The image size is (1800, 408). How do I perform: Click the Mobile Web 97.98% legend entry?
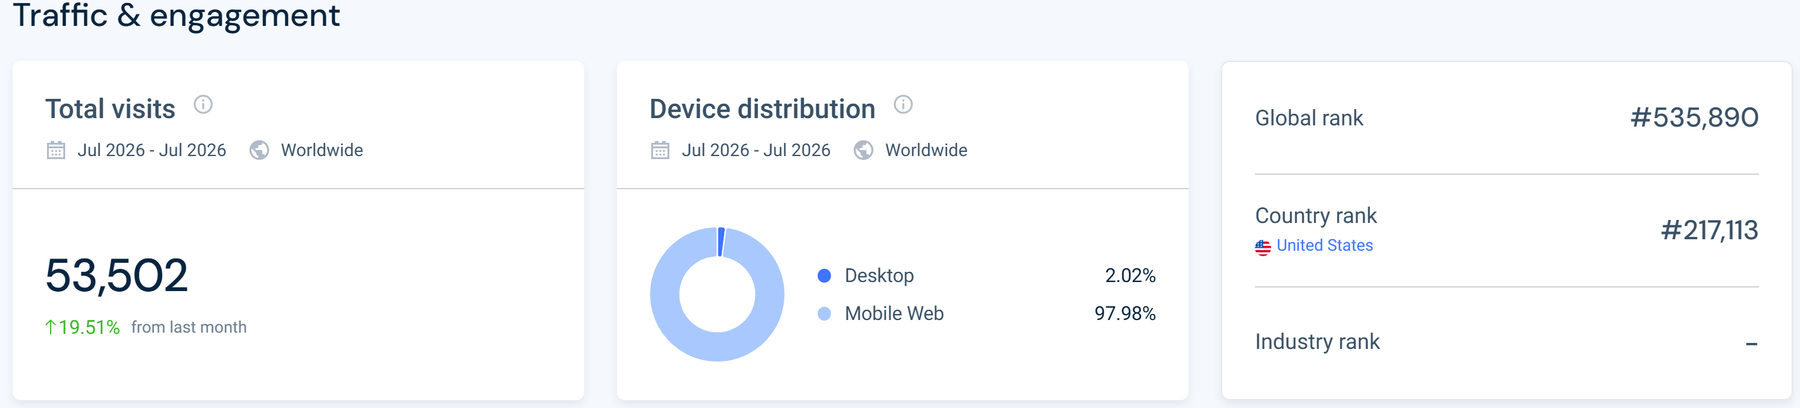(x=986, y=313)
